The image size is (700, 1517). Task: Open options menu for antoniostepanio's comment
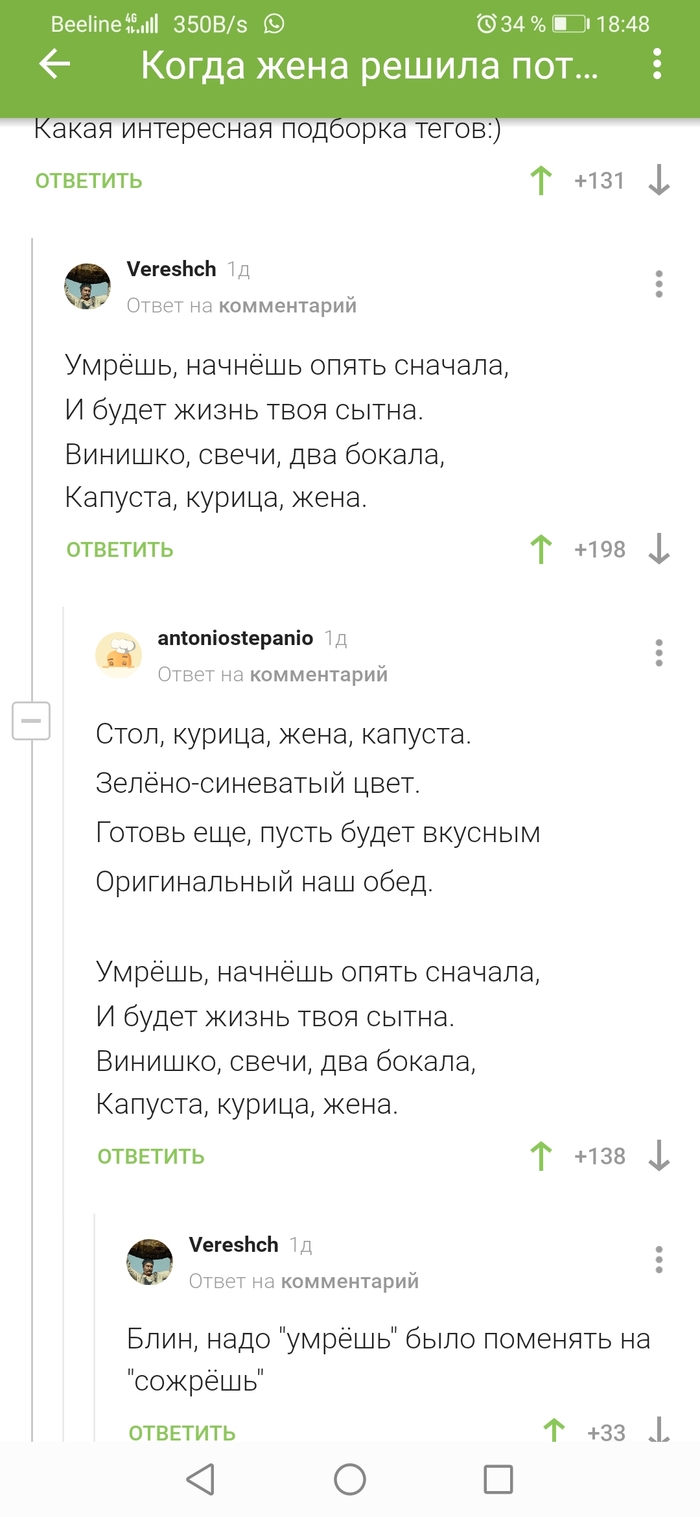(659, 653)
